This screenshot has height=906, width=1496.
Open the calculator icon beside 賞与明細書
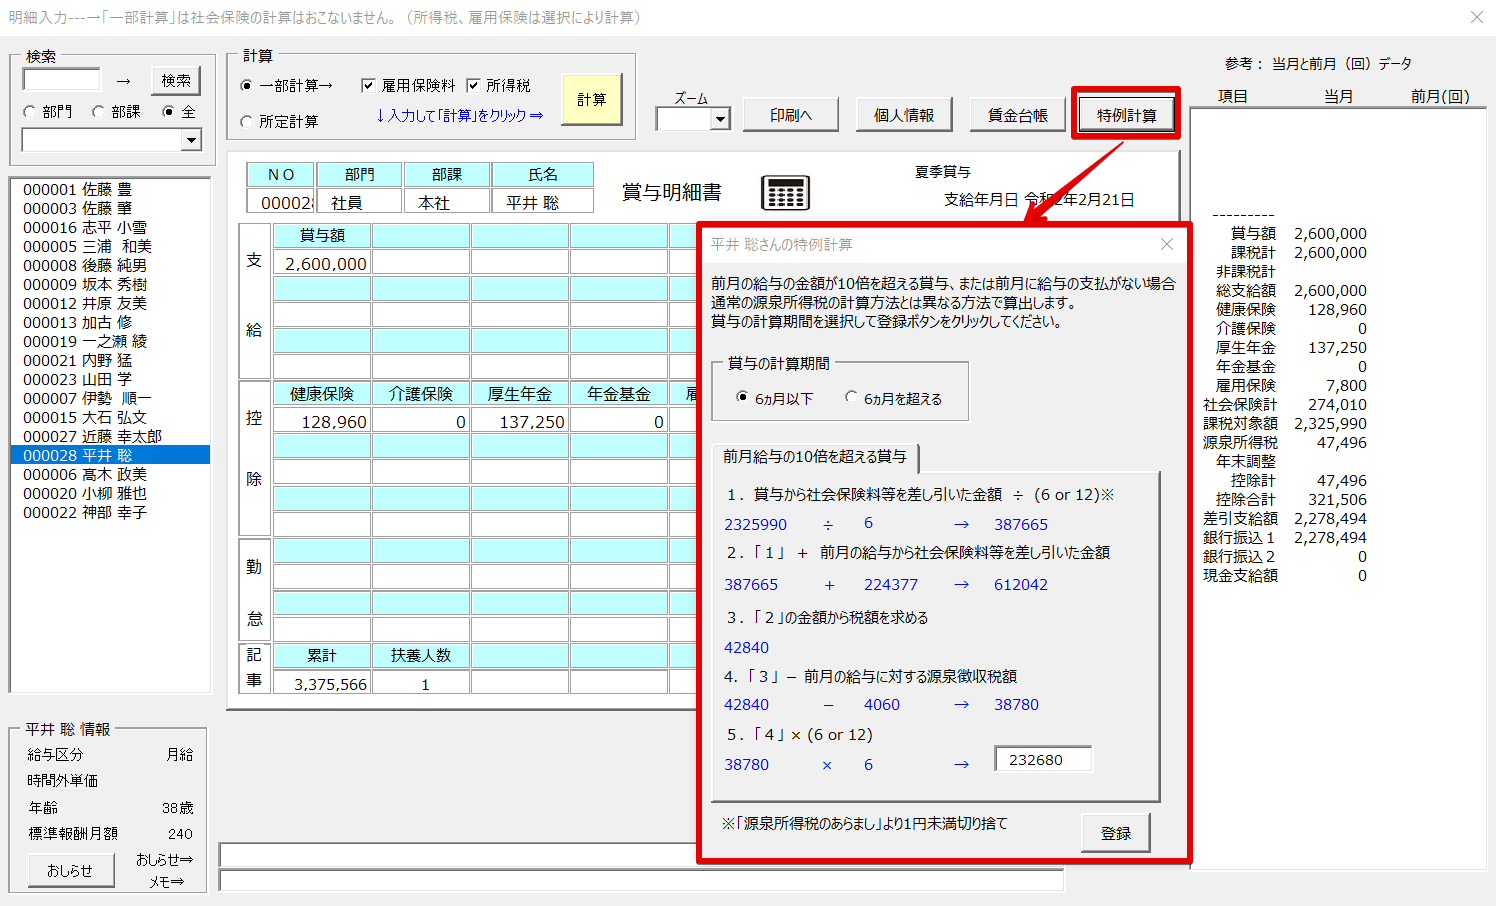(x=785, y=192)
